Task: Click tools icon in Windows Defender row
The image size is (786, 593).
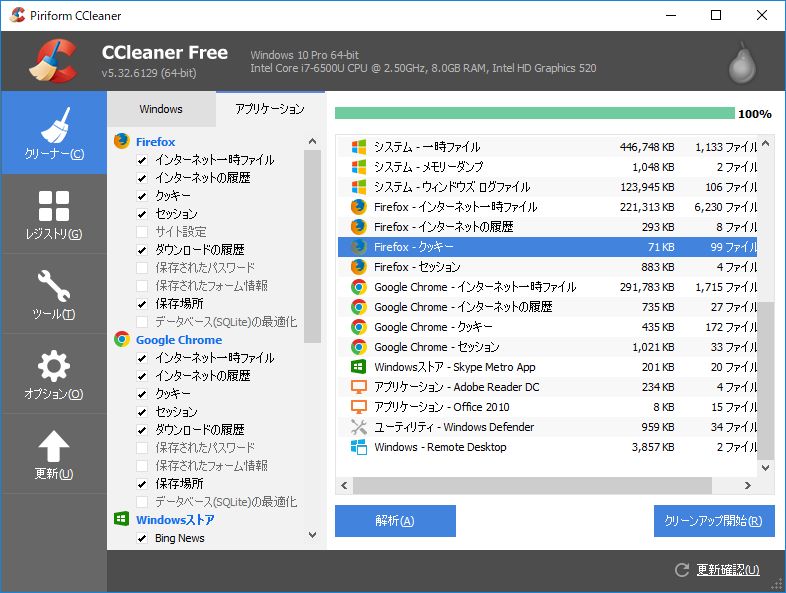Action: coord(359,427)
